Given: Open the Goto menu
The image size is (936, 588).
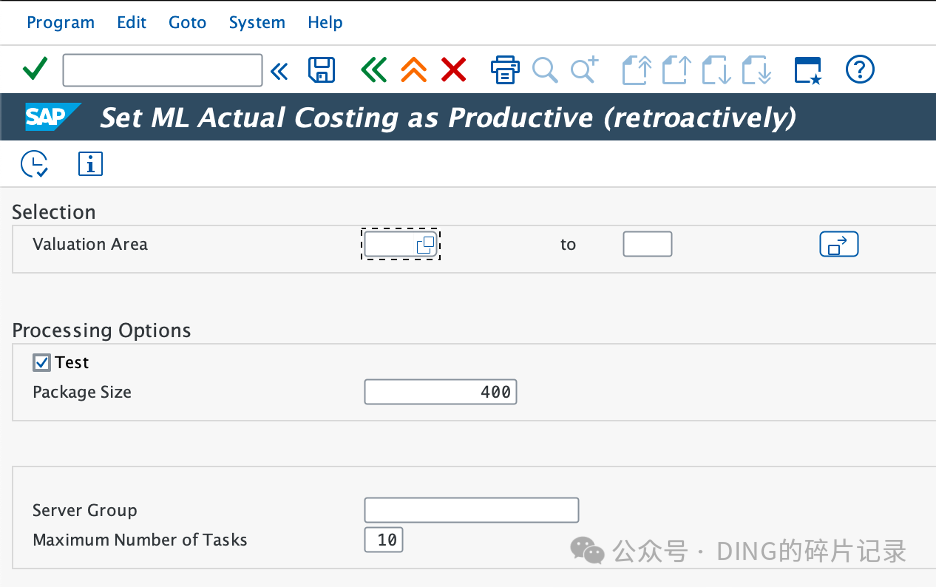Looking at the screenshot, I should [x=187, y=23].
